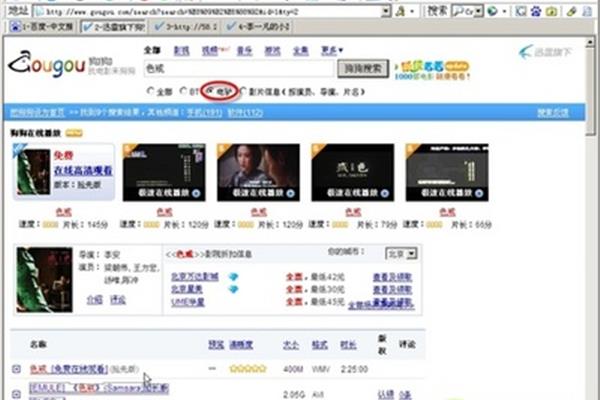
Task: Click the page scrollbar up arrow
Action: click(x=590, y=42)
